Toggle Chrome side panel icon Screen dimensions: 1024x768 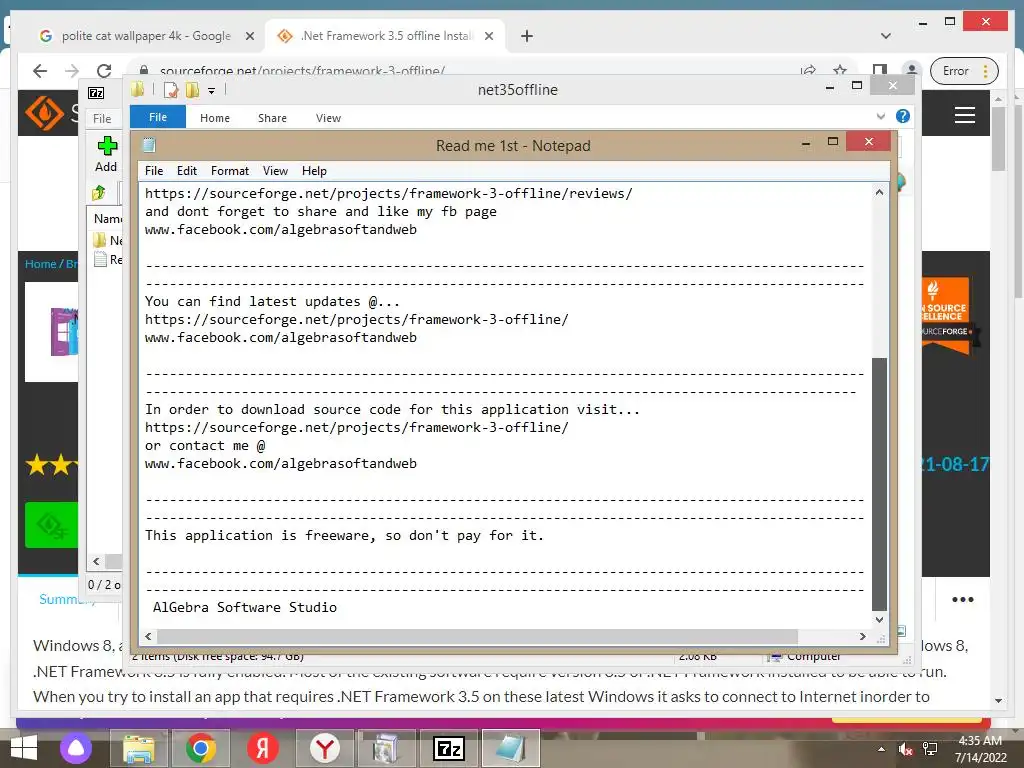click(880, 70)
